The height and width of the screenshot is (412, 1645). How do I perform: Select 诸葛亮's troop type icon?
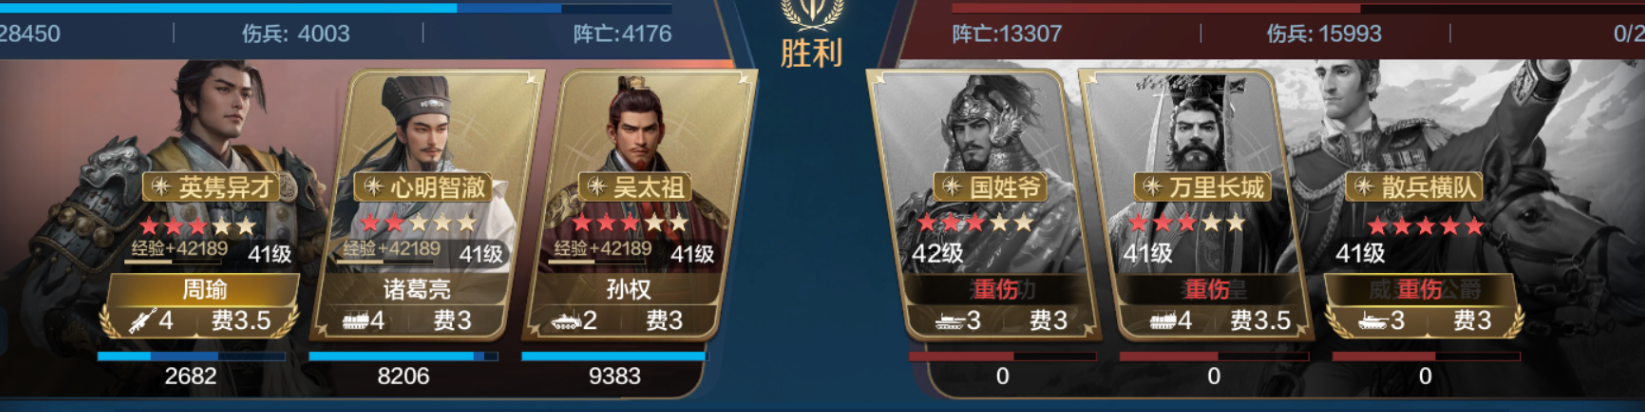(x=355, y=321)
